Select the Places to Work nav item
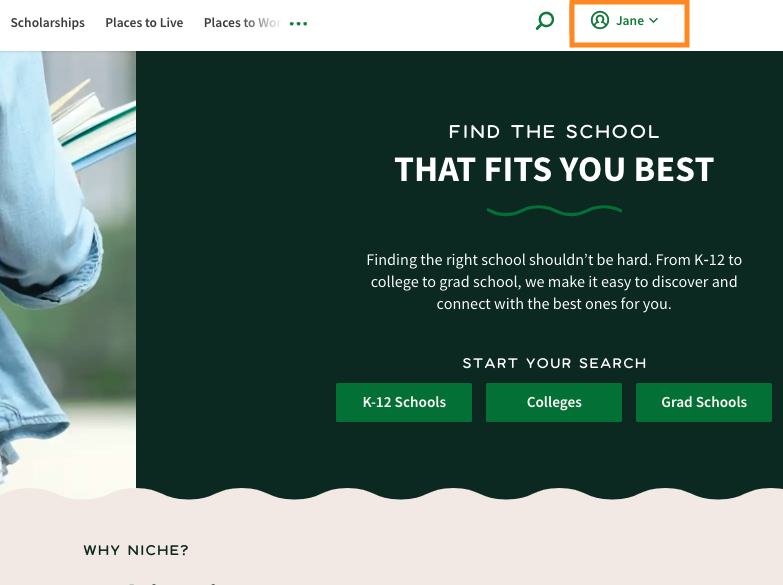 (242, 23)
